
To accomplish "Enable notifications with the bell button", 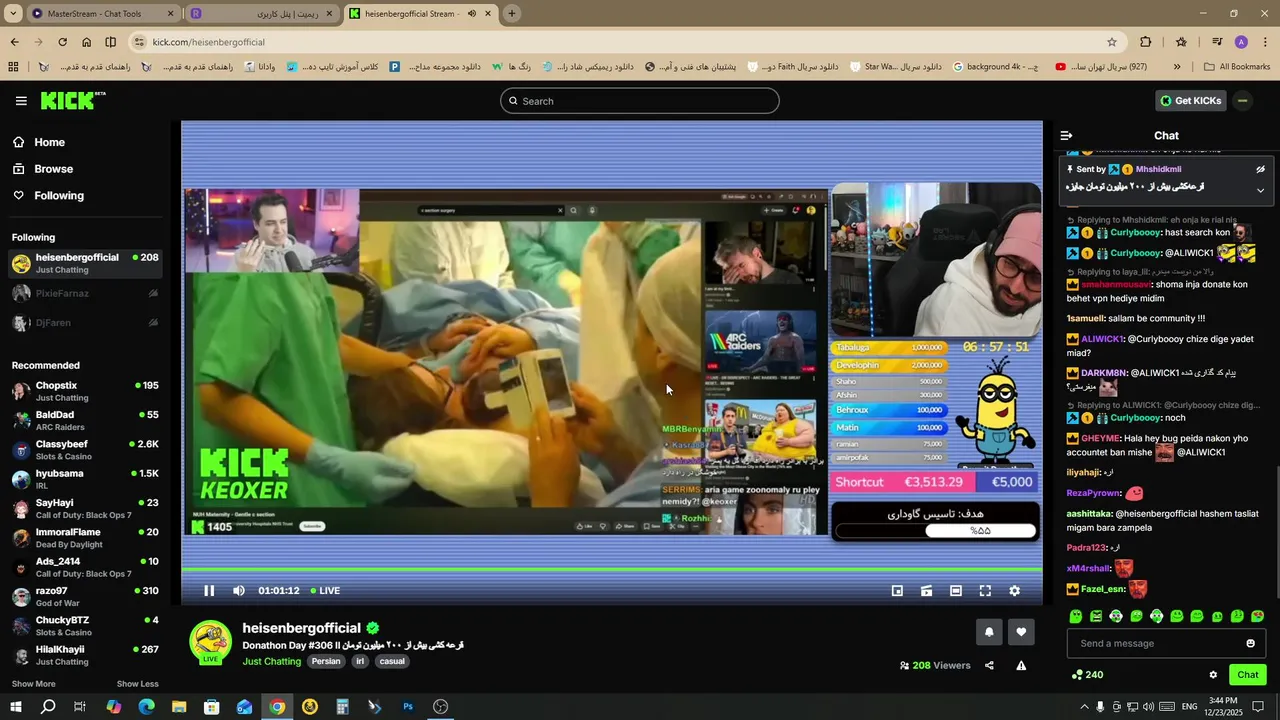I will pos(989,632).
